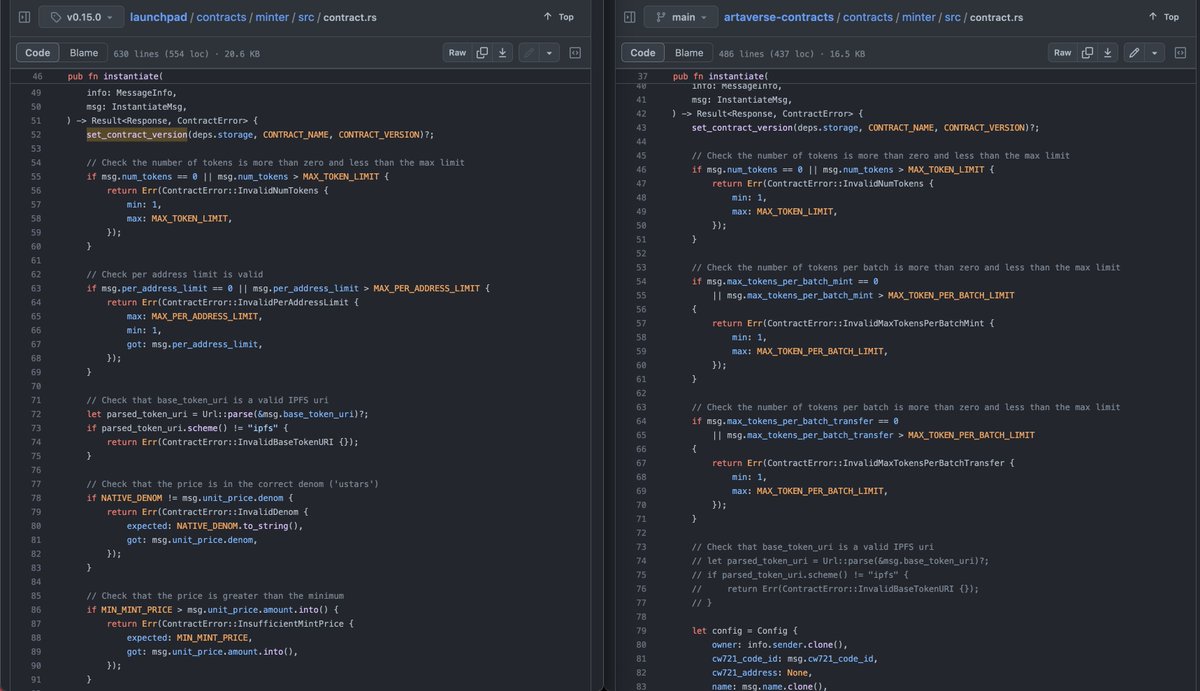Open the artaverse-contracts repository breadcrumb link
Image resolution: width=1200 pixels, height=691 pixels.
pyautogui.click(x=781, y=17)
